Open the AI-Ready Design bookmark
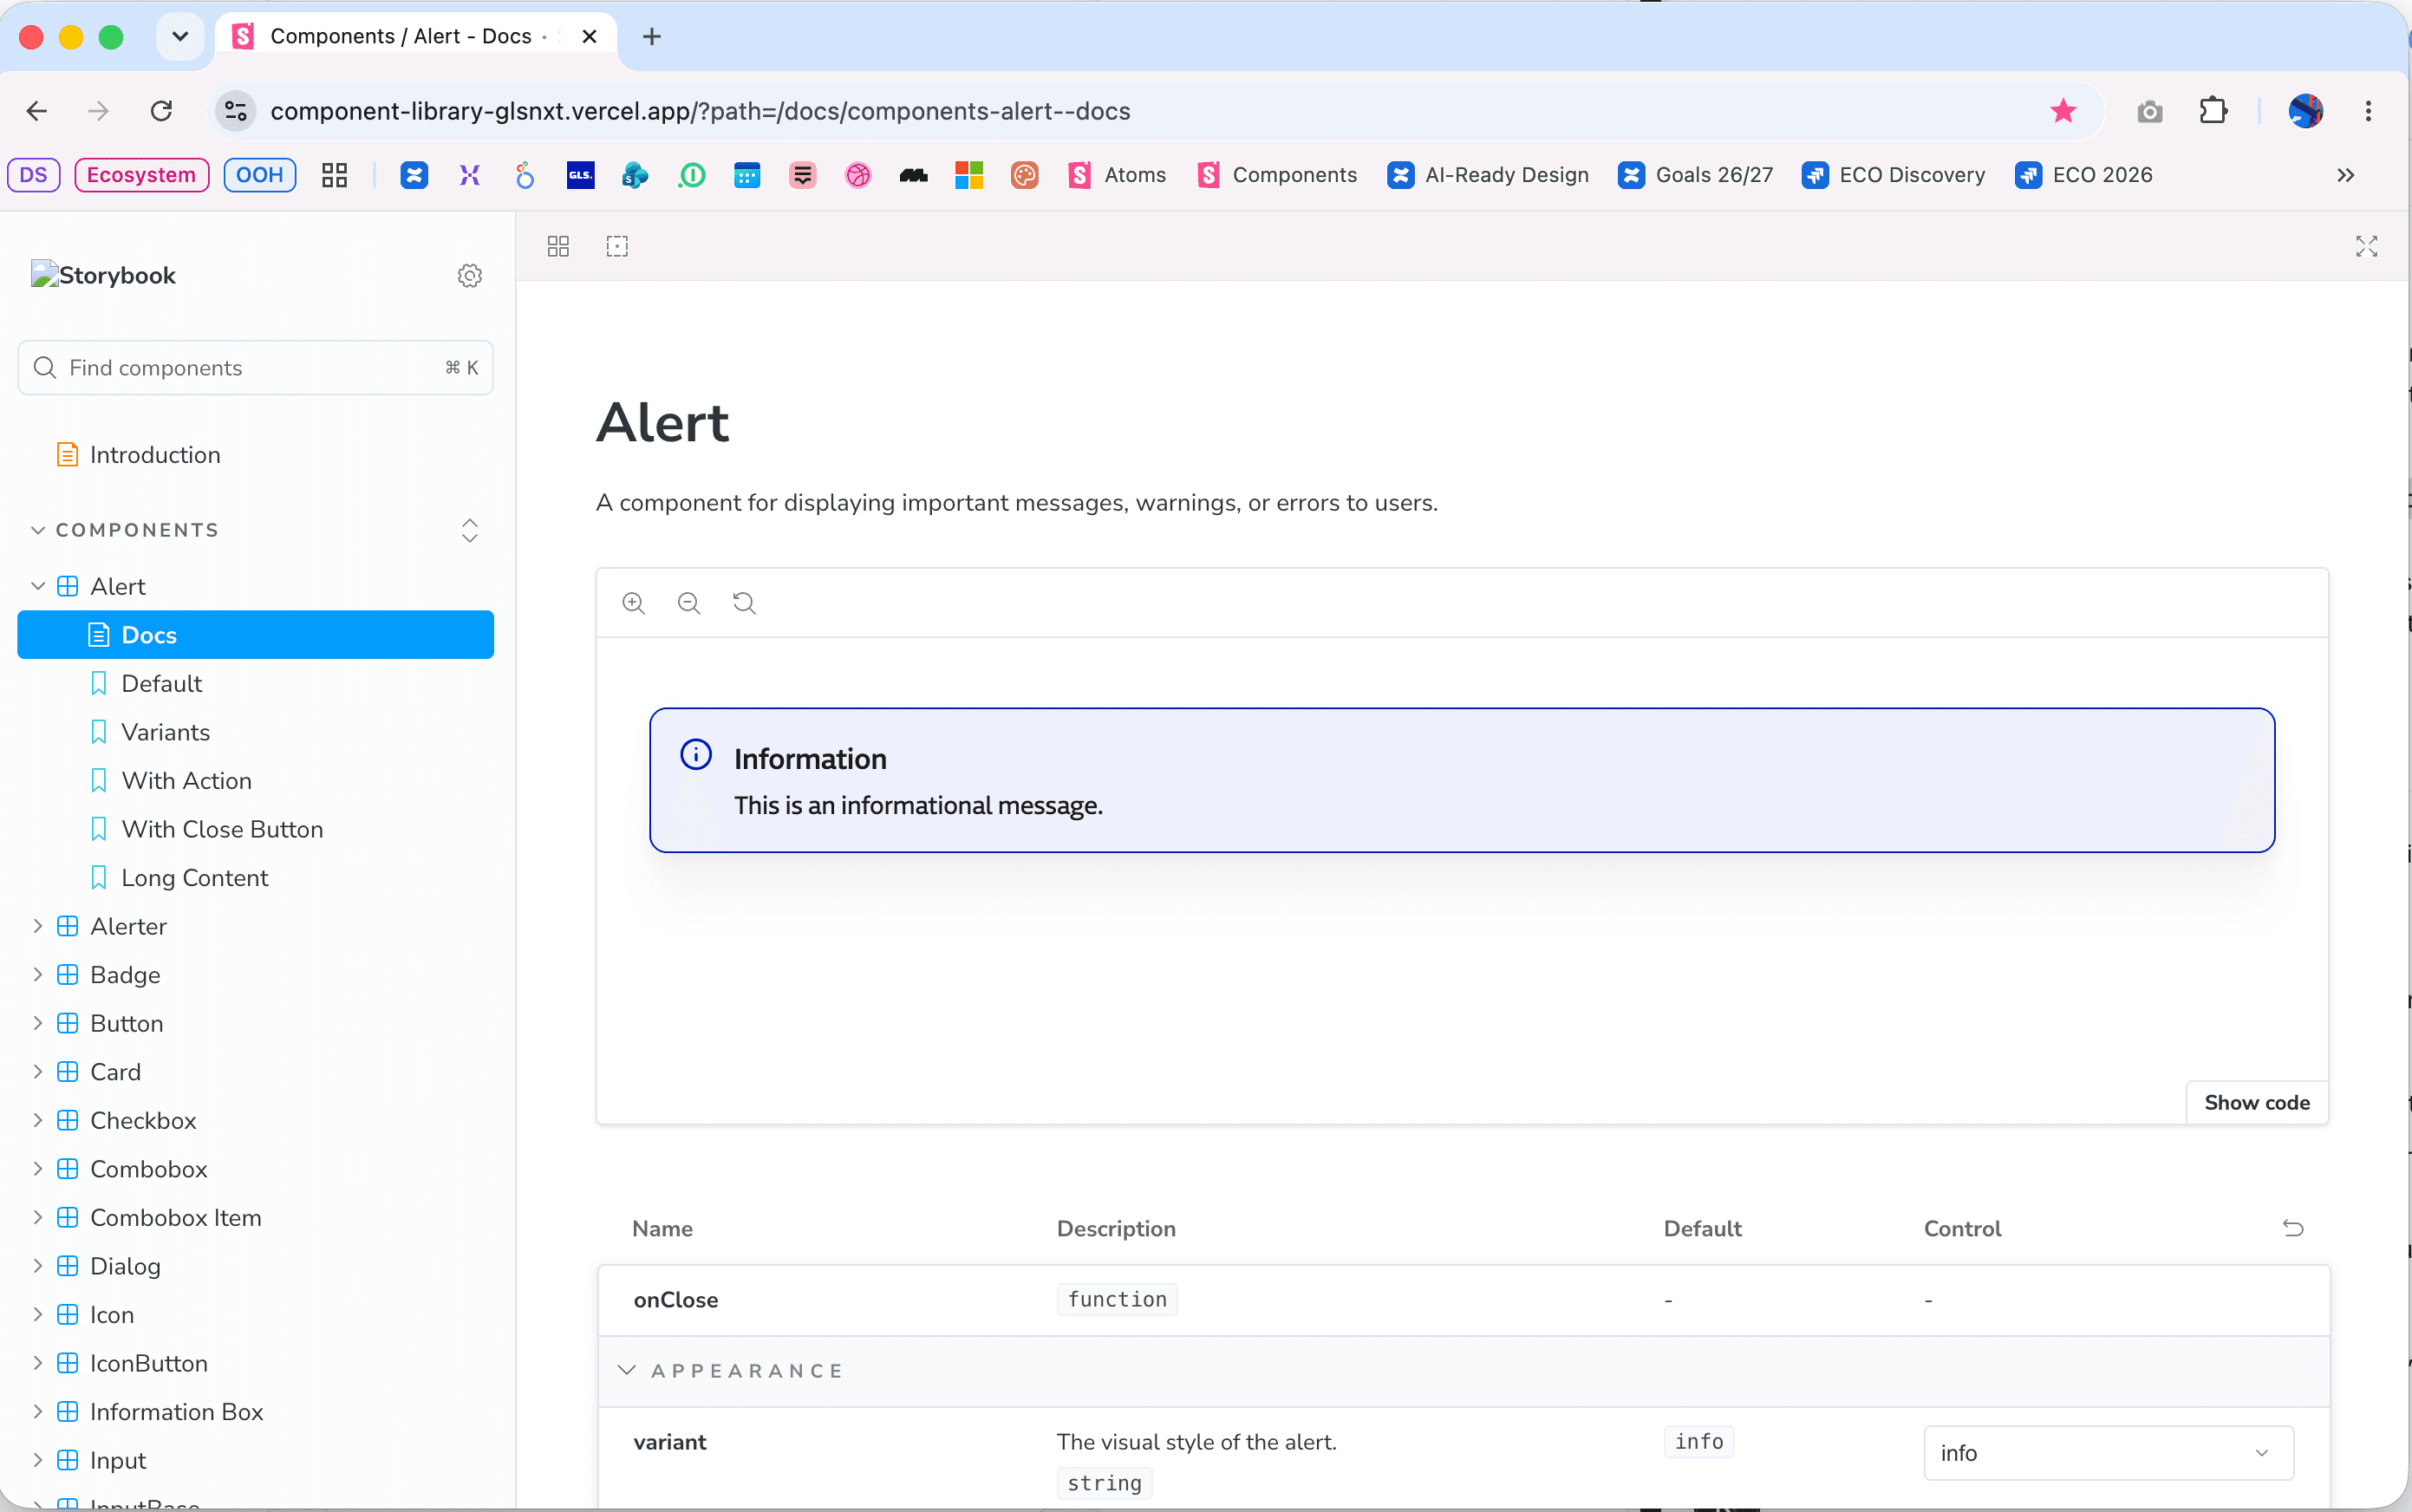Viewport: 2412px width, 1512px height. (1487, 175)
